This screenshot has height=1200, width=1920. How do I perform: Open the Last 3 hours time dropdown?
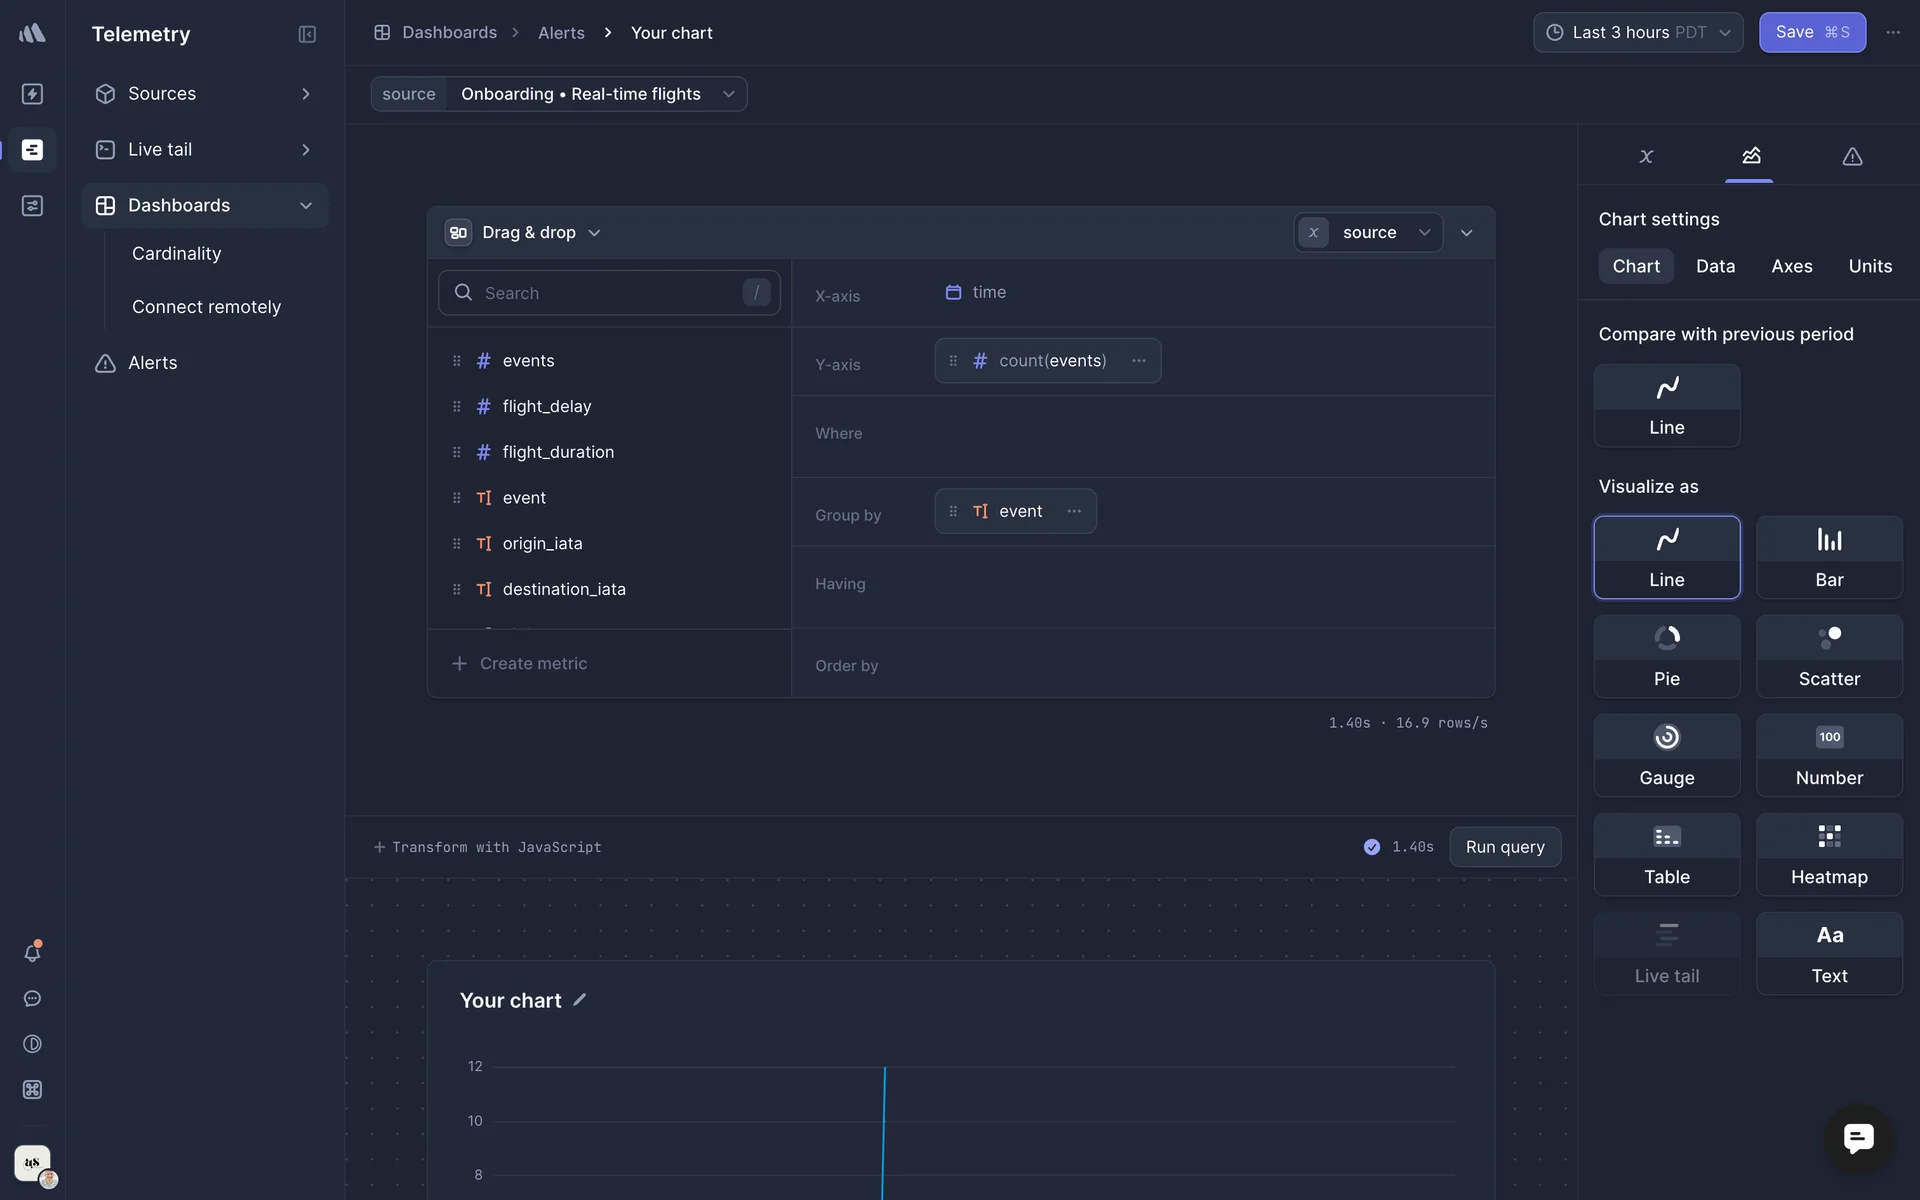point(1638,33)
